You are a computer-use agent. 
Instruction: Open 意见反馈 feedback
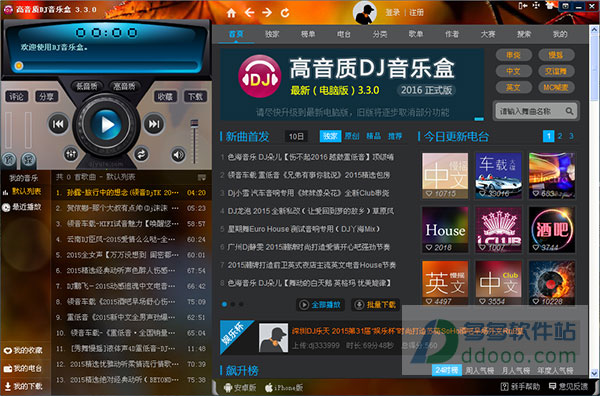coord(568,386)
